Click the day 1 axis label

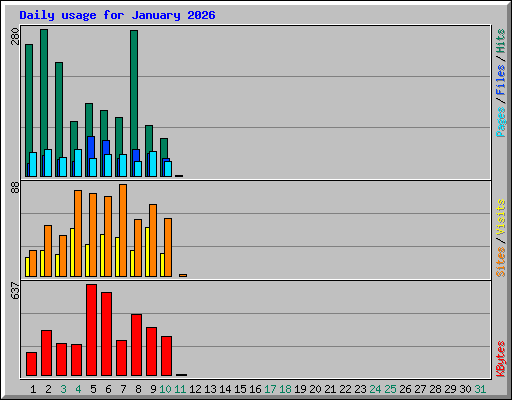(33, 389)
